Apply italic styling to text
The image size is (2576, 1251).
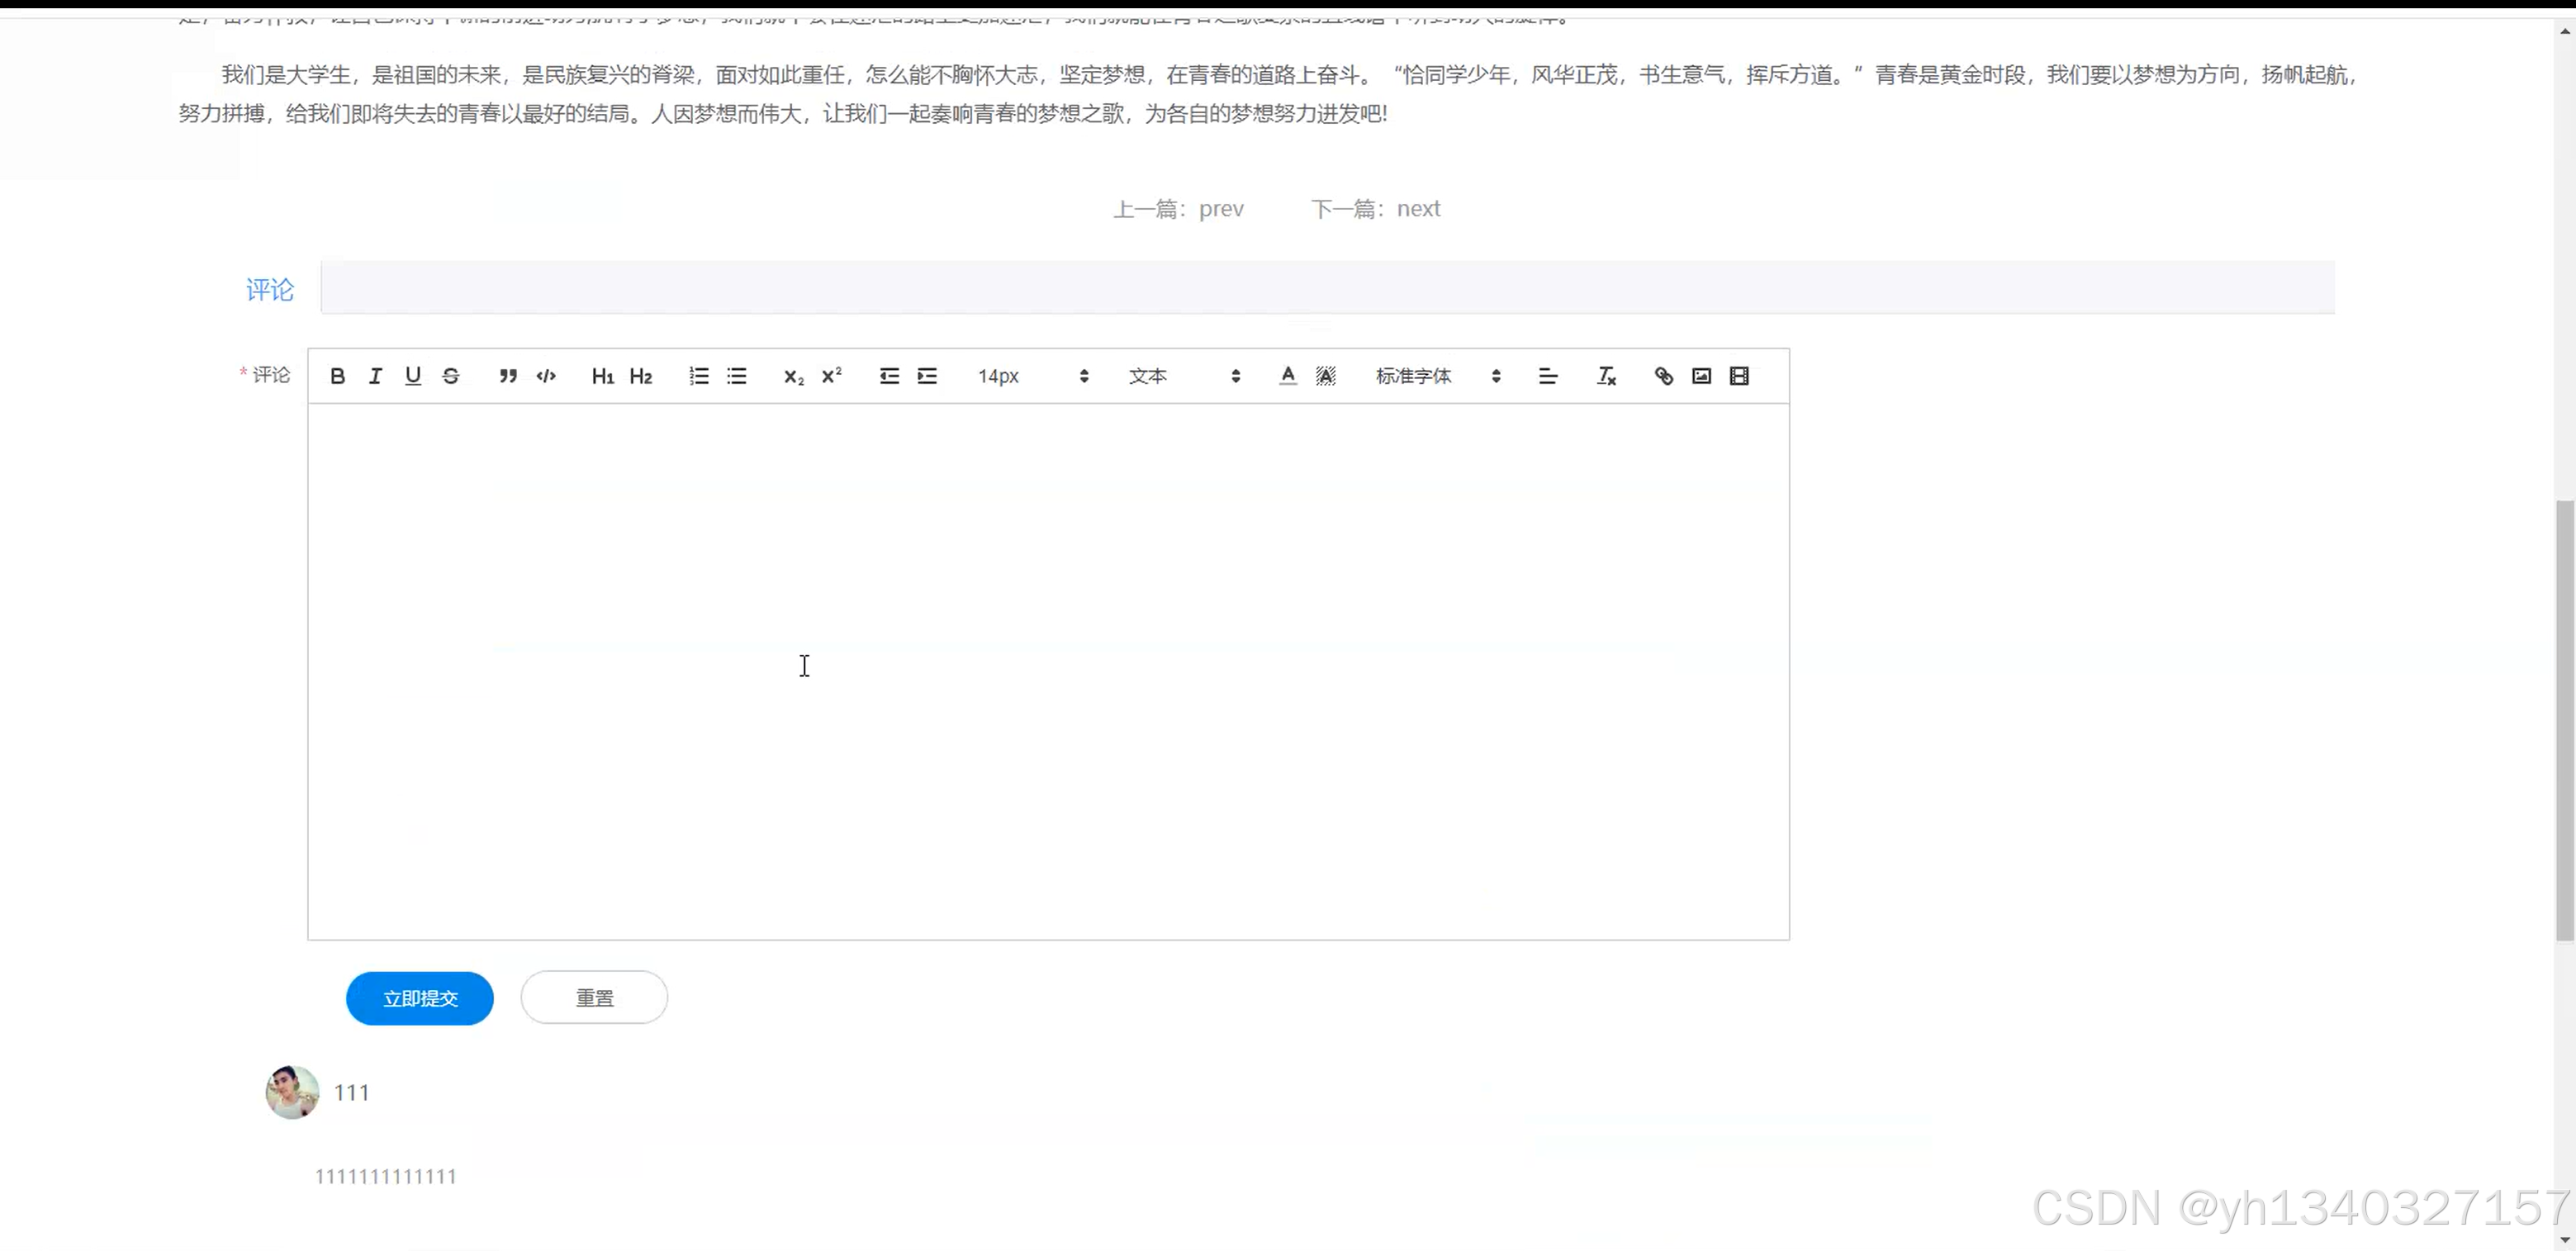pos(375,376)
